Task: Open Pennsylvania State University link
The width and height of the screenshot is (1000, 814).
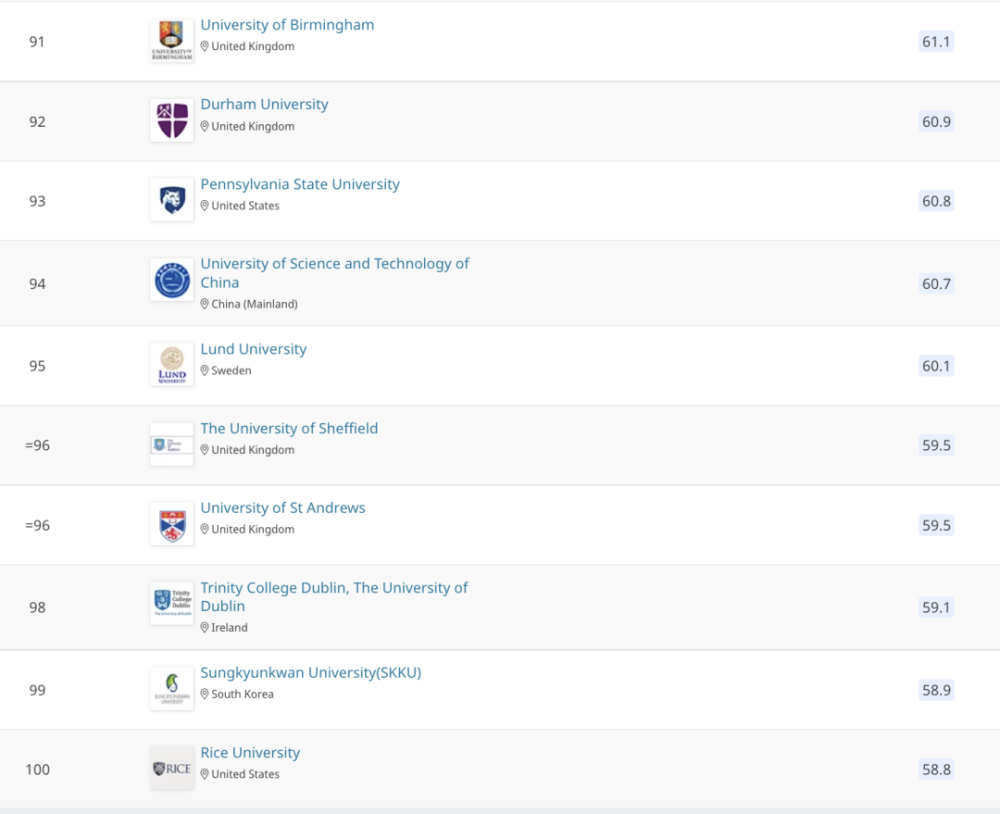Action: pos(300,184)
